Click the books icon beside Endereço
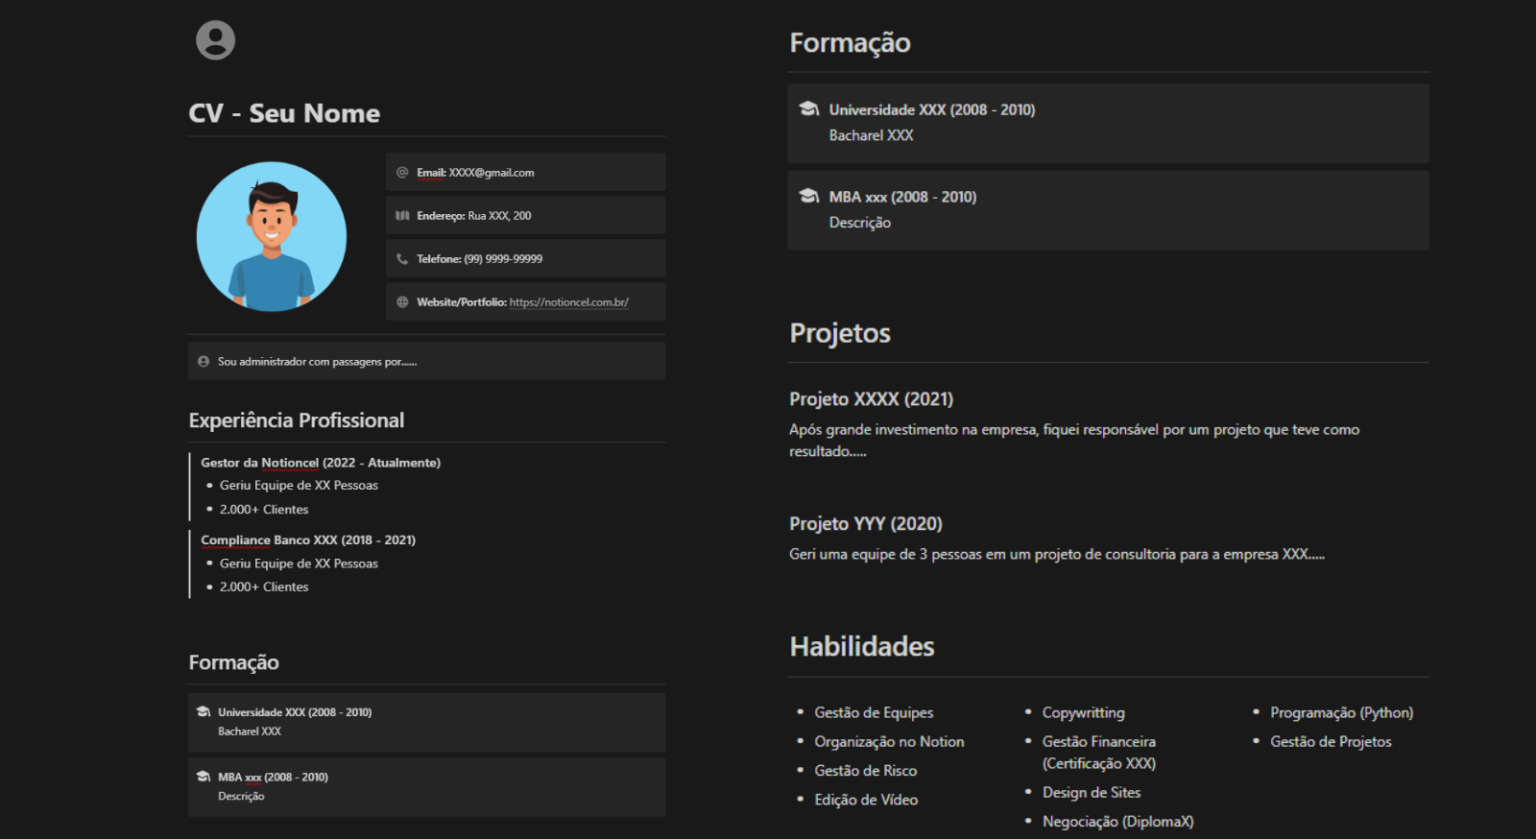The width and height of the screenshot is (1536, 839). (402, 215)
